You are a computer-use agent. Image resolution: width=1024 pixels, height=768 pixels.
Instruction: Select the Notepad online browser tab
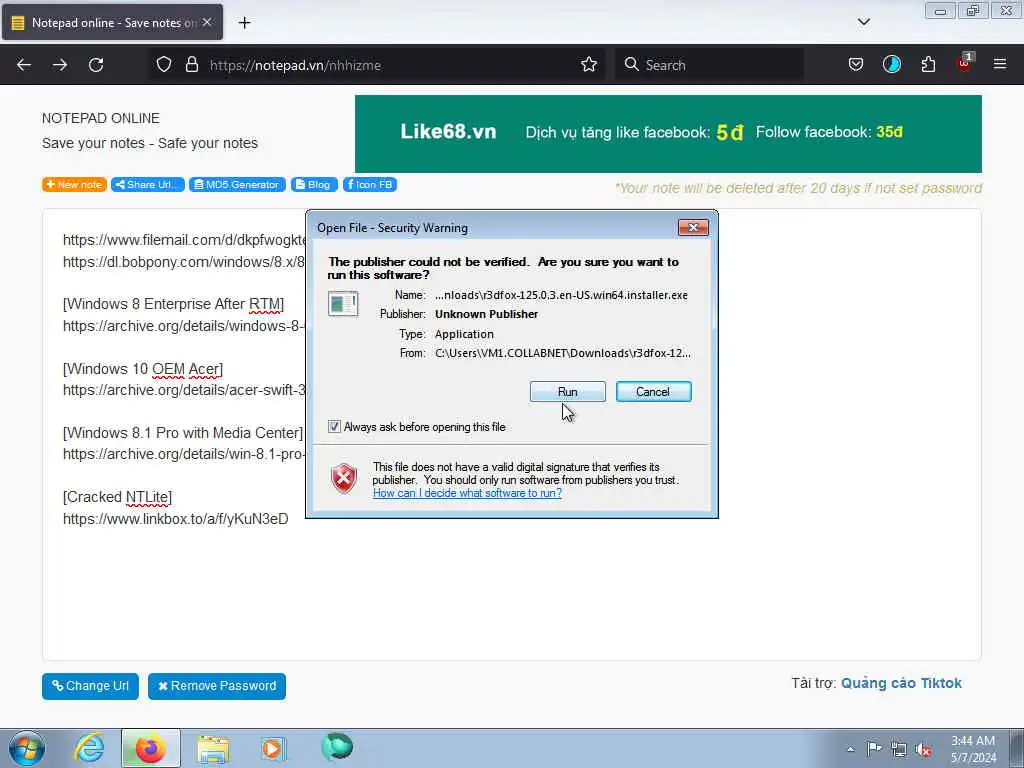point(112,22)
